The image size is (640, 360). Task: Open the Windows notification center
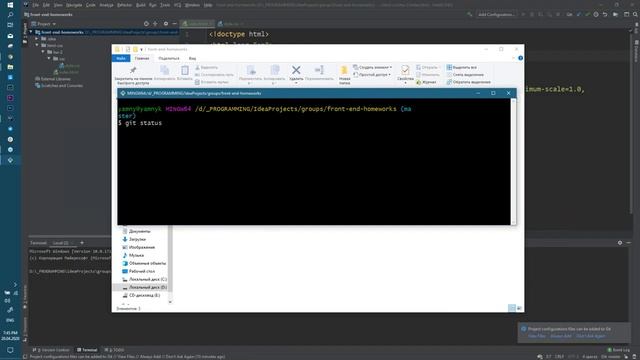[10, 350]
